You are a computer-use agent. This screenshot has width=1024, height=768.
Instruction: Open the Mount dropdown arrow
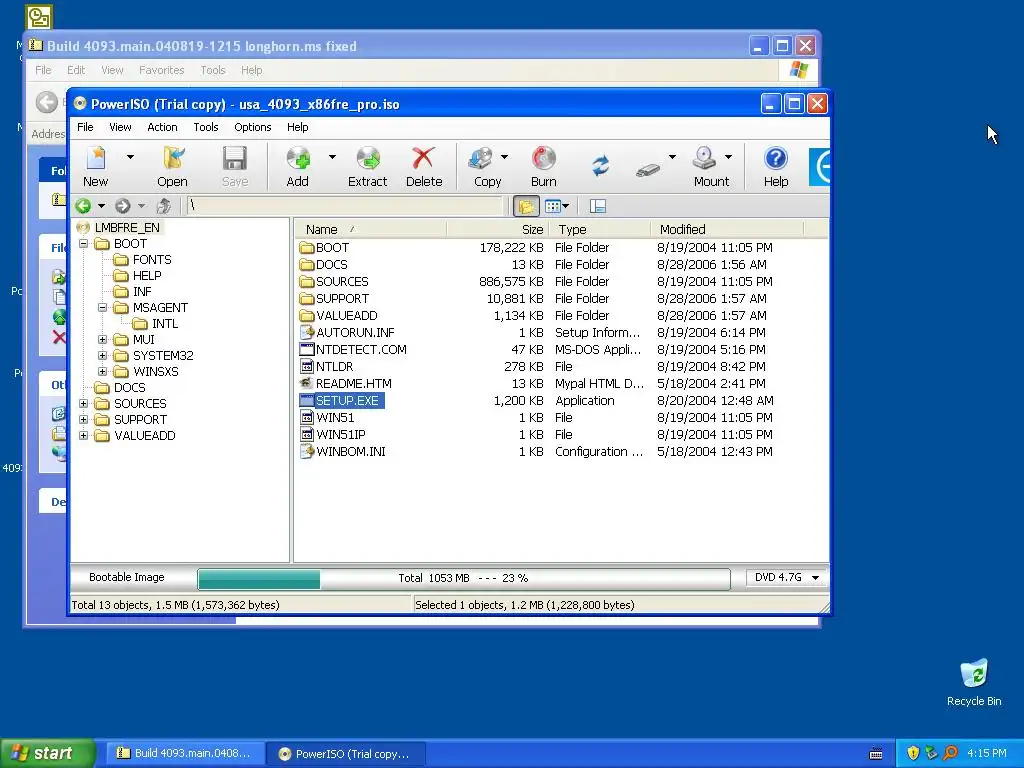[x=728, y=157]
